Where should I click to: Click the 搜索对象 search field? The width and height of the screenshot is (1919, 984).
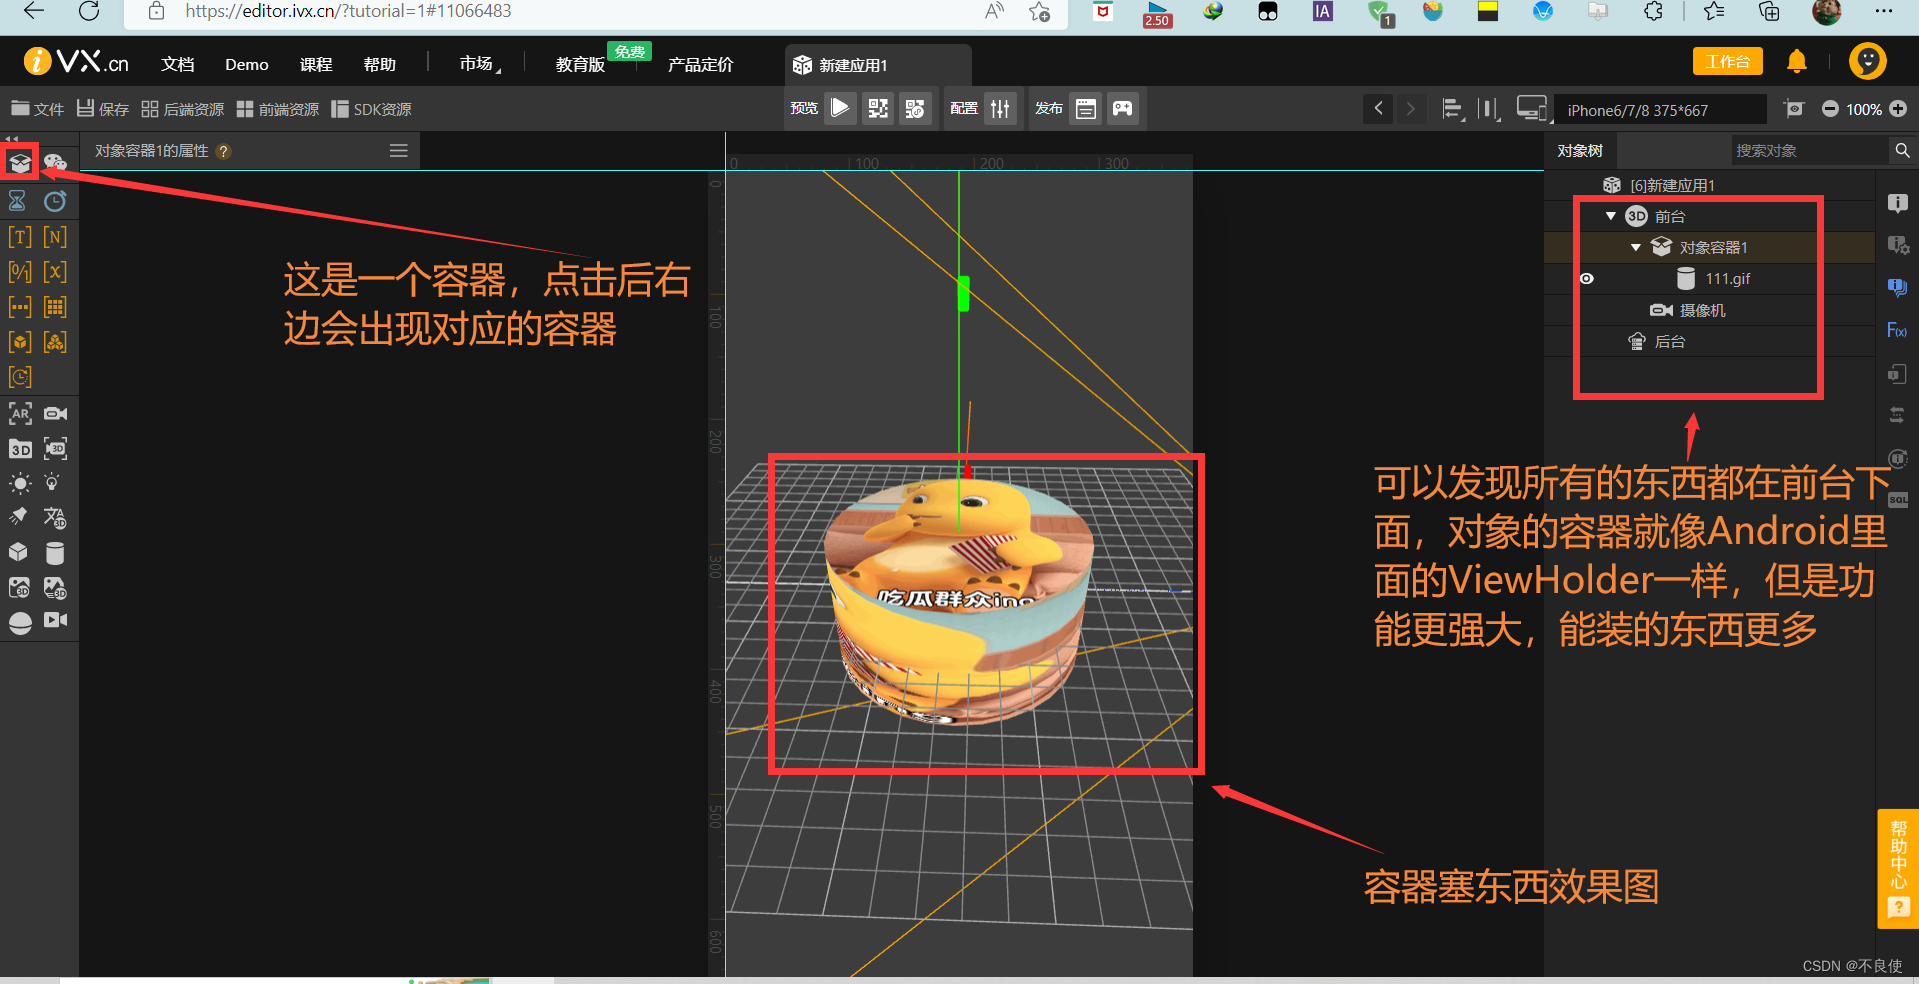click(1810, 150)
